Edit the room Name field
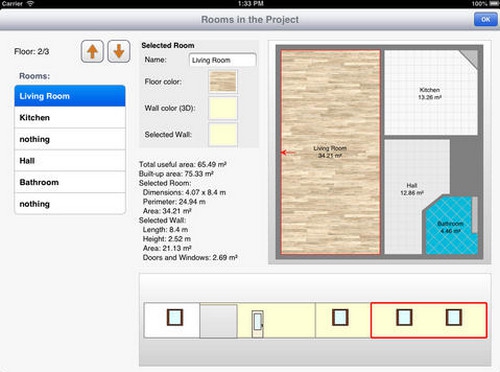The width and height of the screenshot is (500, 372). (x=223, y=60)
